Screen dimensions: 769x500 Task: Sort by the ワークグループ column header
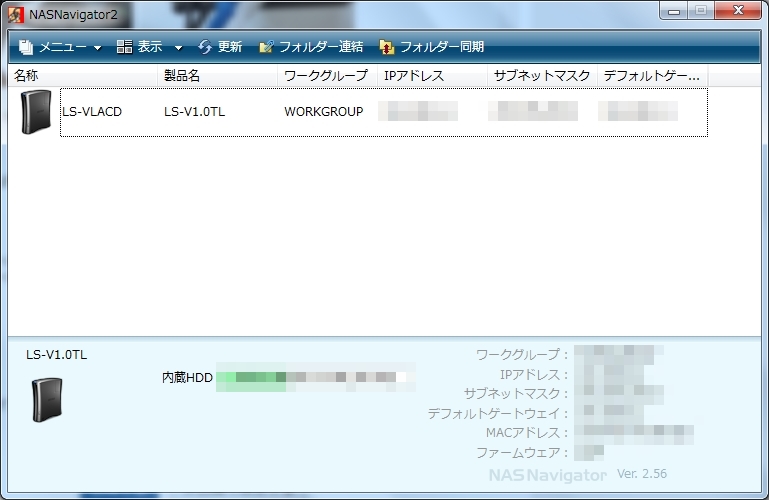328,75
